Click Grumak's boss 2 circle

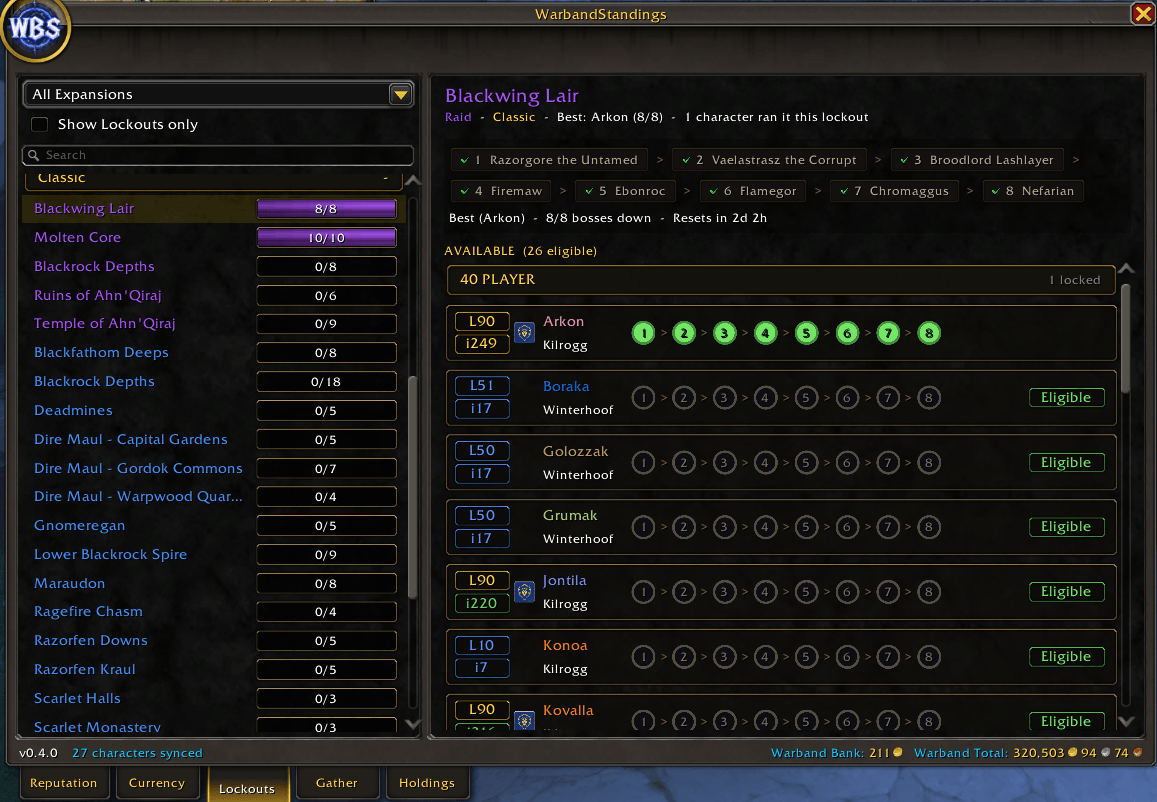(684, 527)
